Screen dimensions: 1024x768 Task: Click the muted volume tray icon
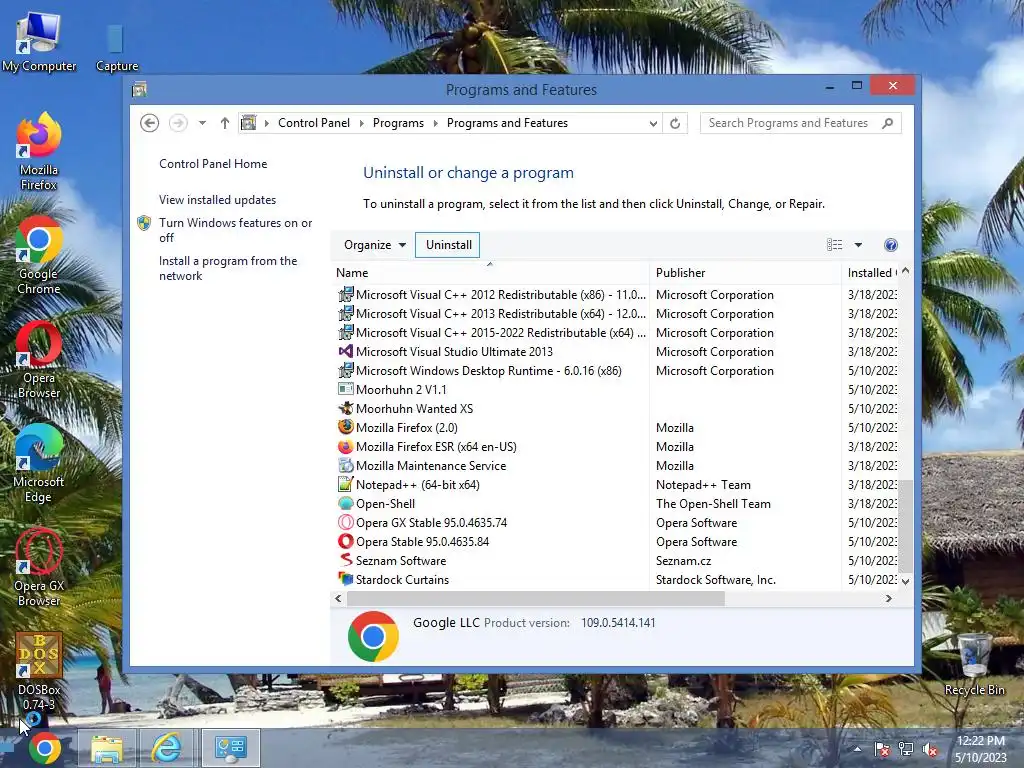[930, 750]
